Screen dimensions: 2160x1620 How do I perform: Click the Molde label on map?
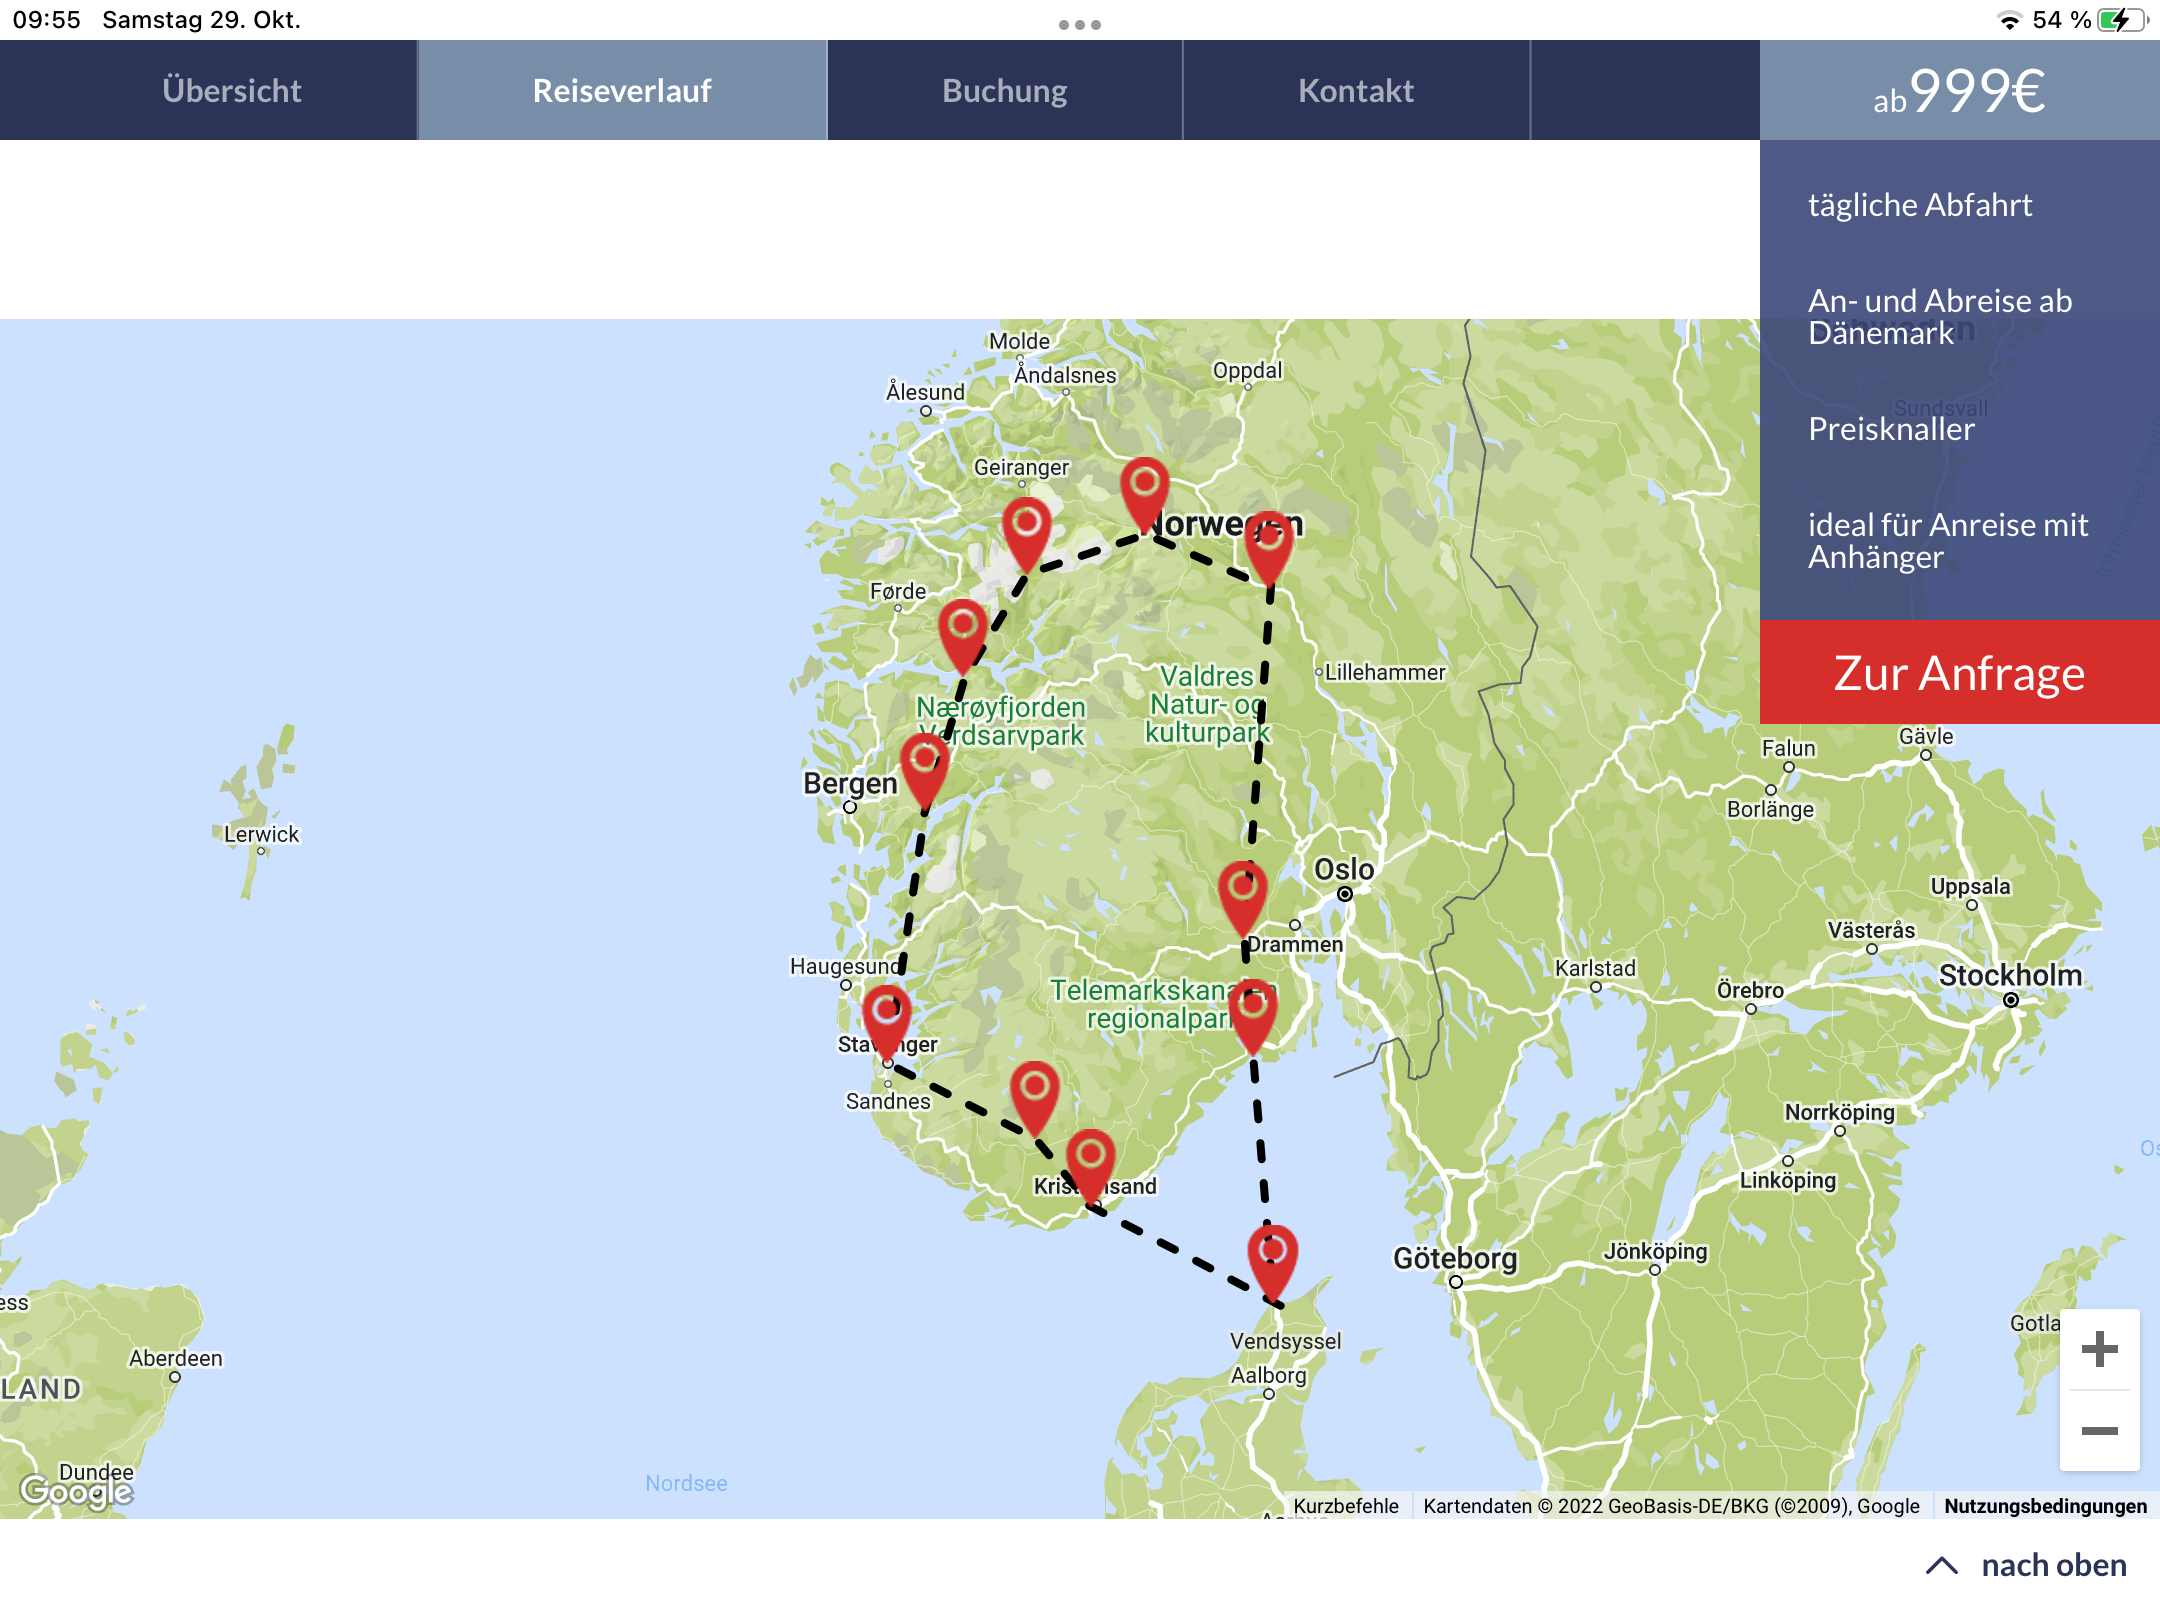pos(1019,341)
